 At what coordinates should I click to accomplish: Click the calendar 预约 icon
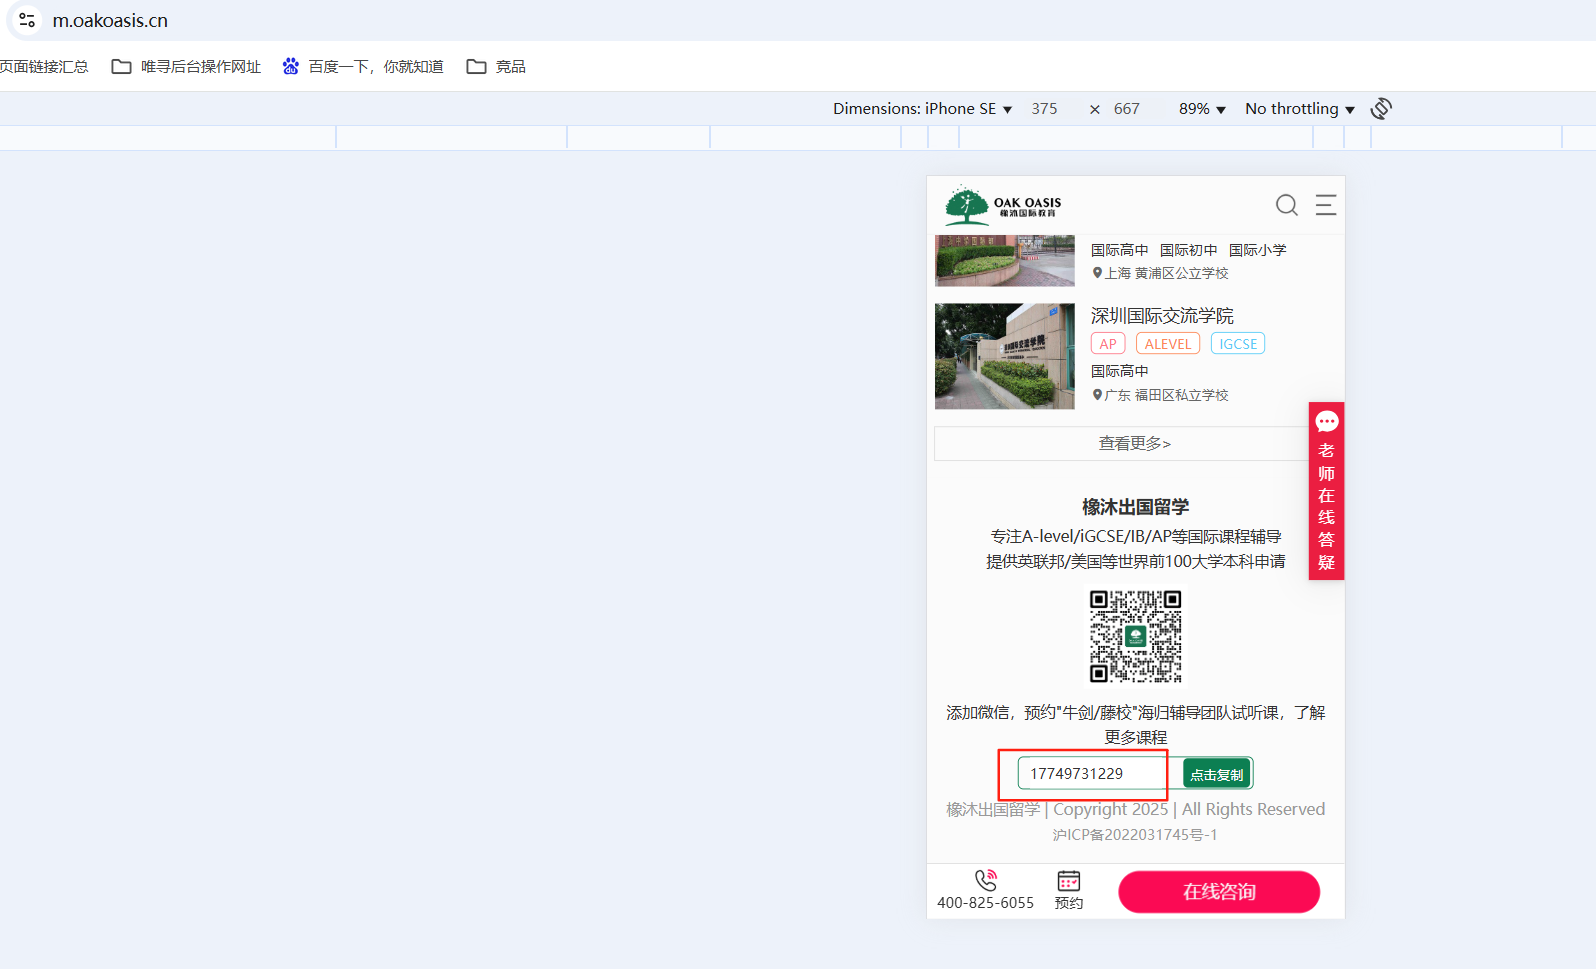pos(1069,881)
